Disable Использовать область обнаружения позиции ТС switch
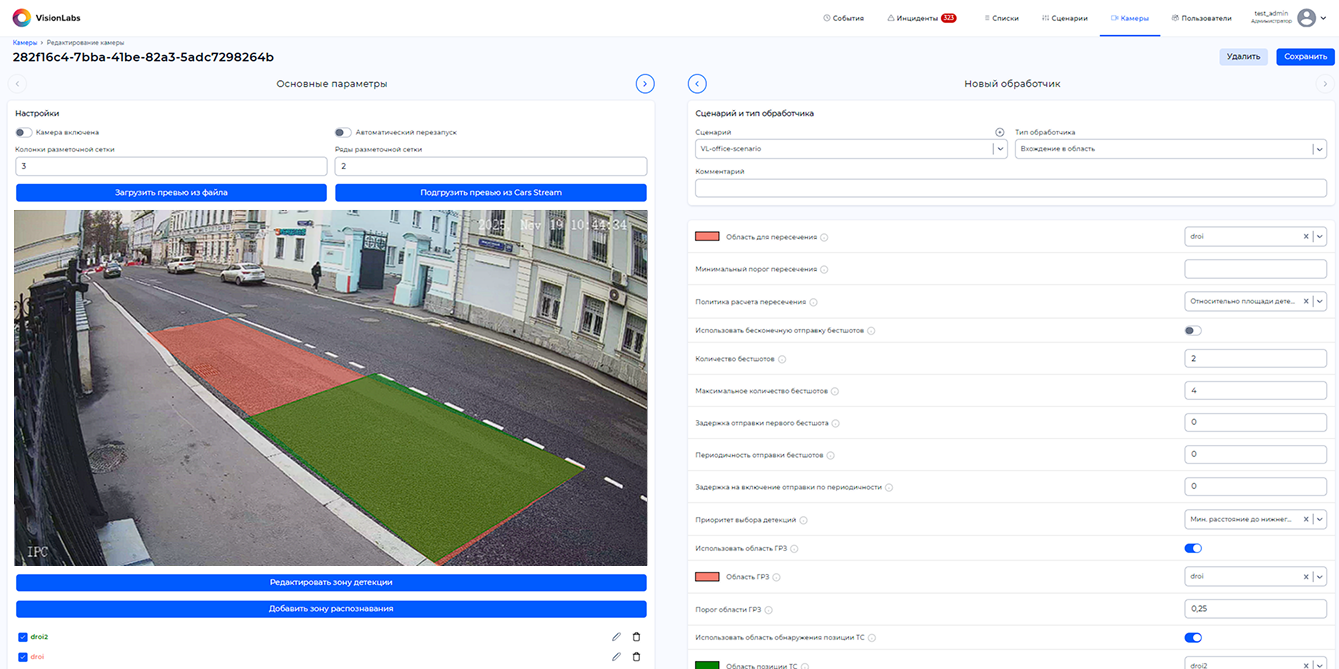This screenshot has height=669, width=1339. click(x=1193, y=637)
